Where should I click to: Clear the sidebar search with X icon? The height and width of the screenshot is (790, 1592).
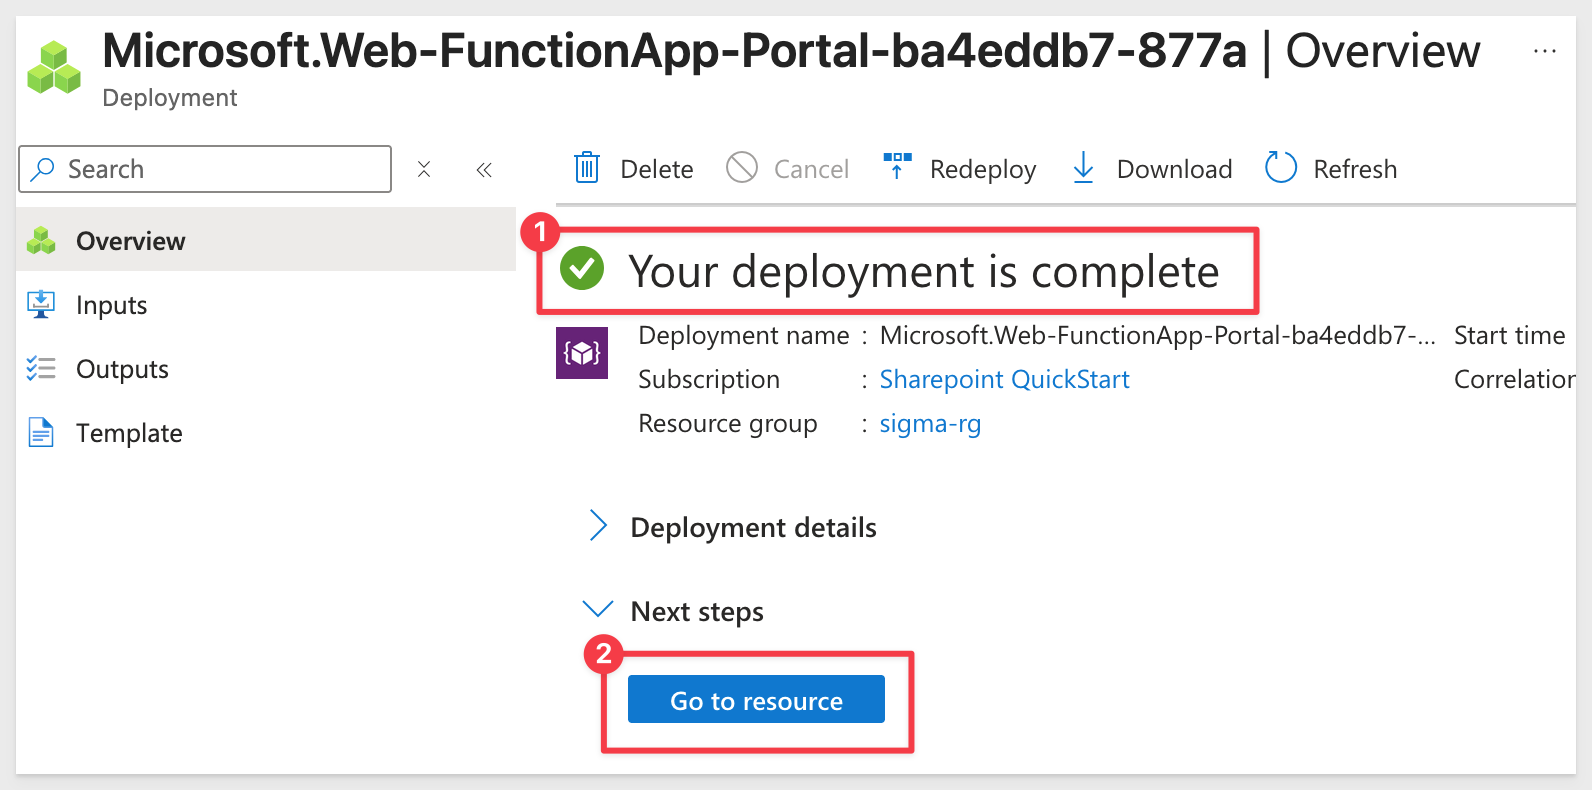tap(424, 169)
